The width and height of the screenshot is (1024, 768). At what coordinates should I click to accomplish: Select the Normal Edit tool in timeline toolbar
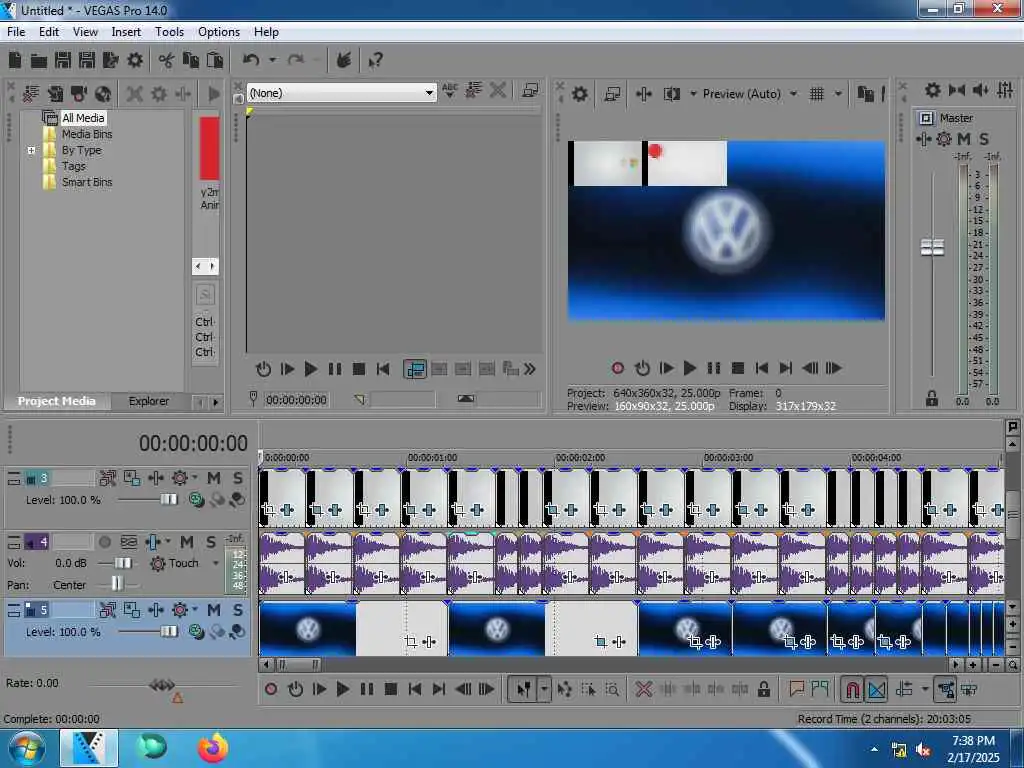pos(523,689)
